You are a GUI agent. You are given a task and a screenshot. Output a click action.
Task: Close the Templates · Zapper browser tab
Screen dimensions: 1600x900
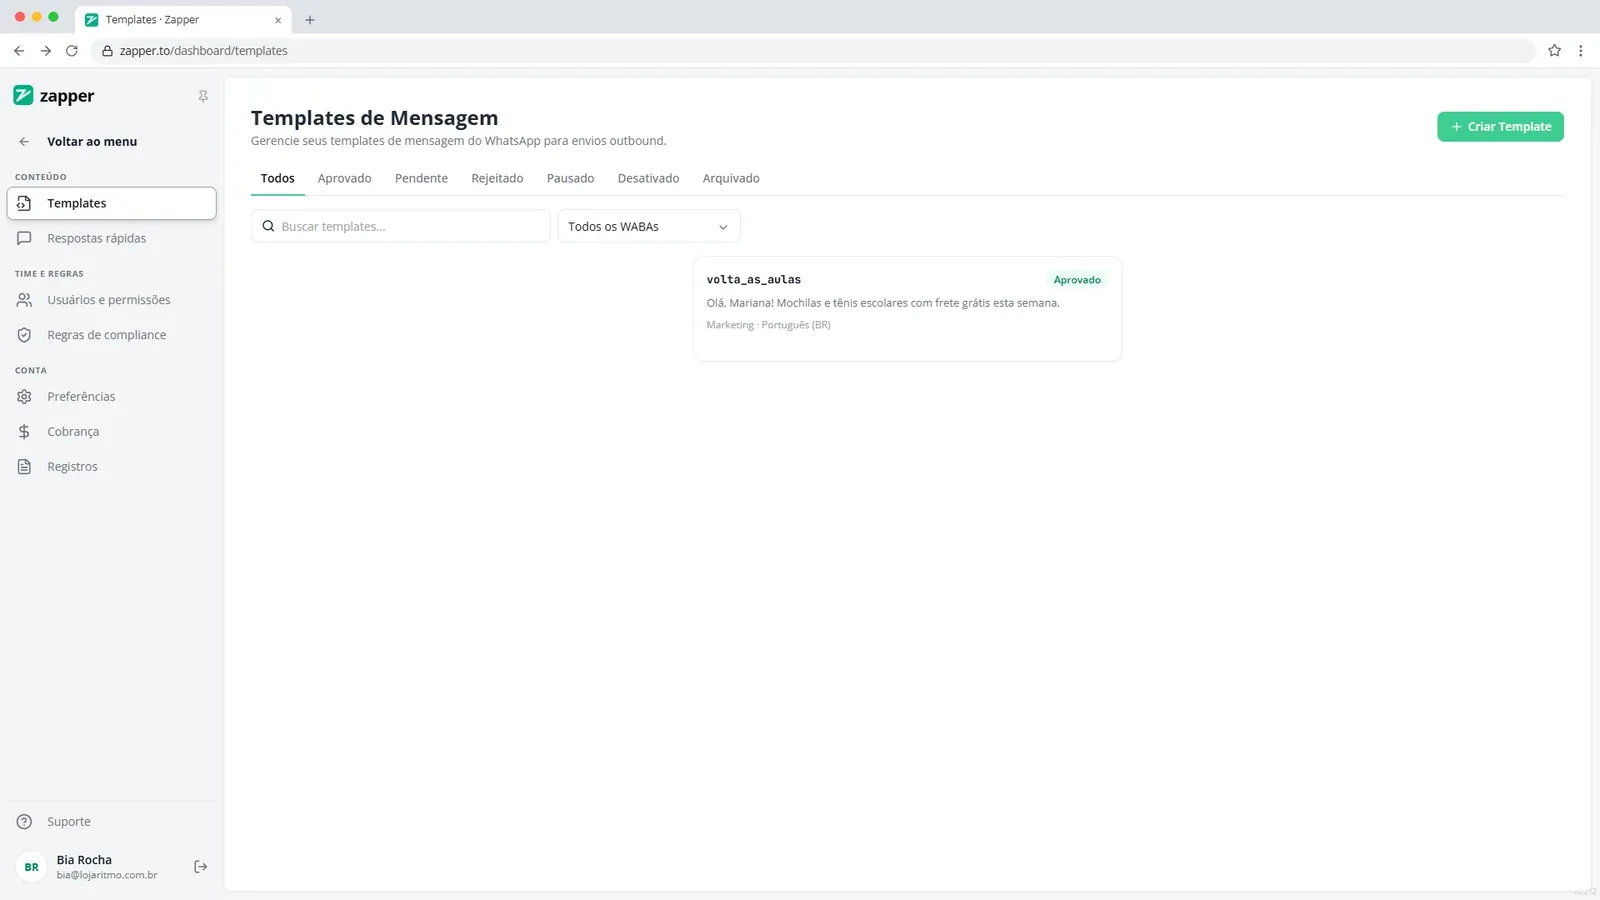pos(278,20)
